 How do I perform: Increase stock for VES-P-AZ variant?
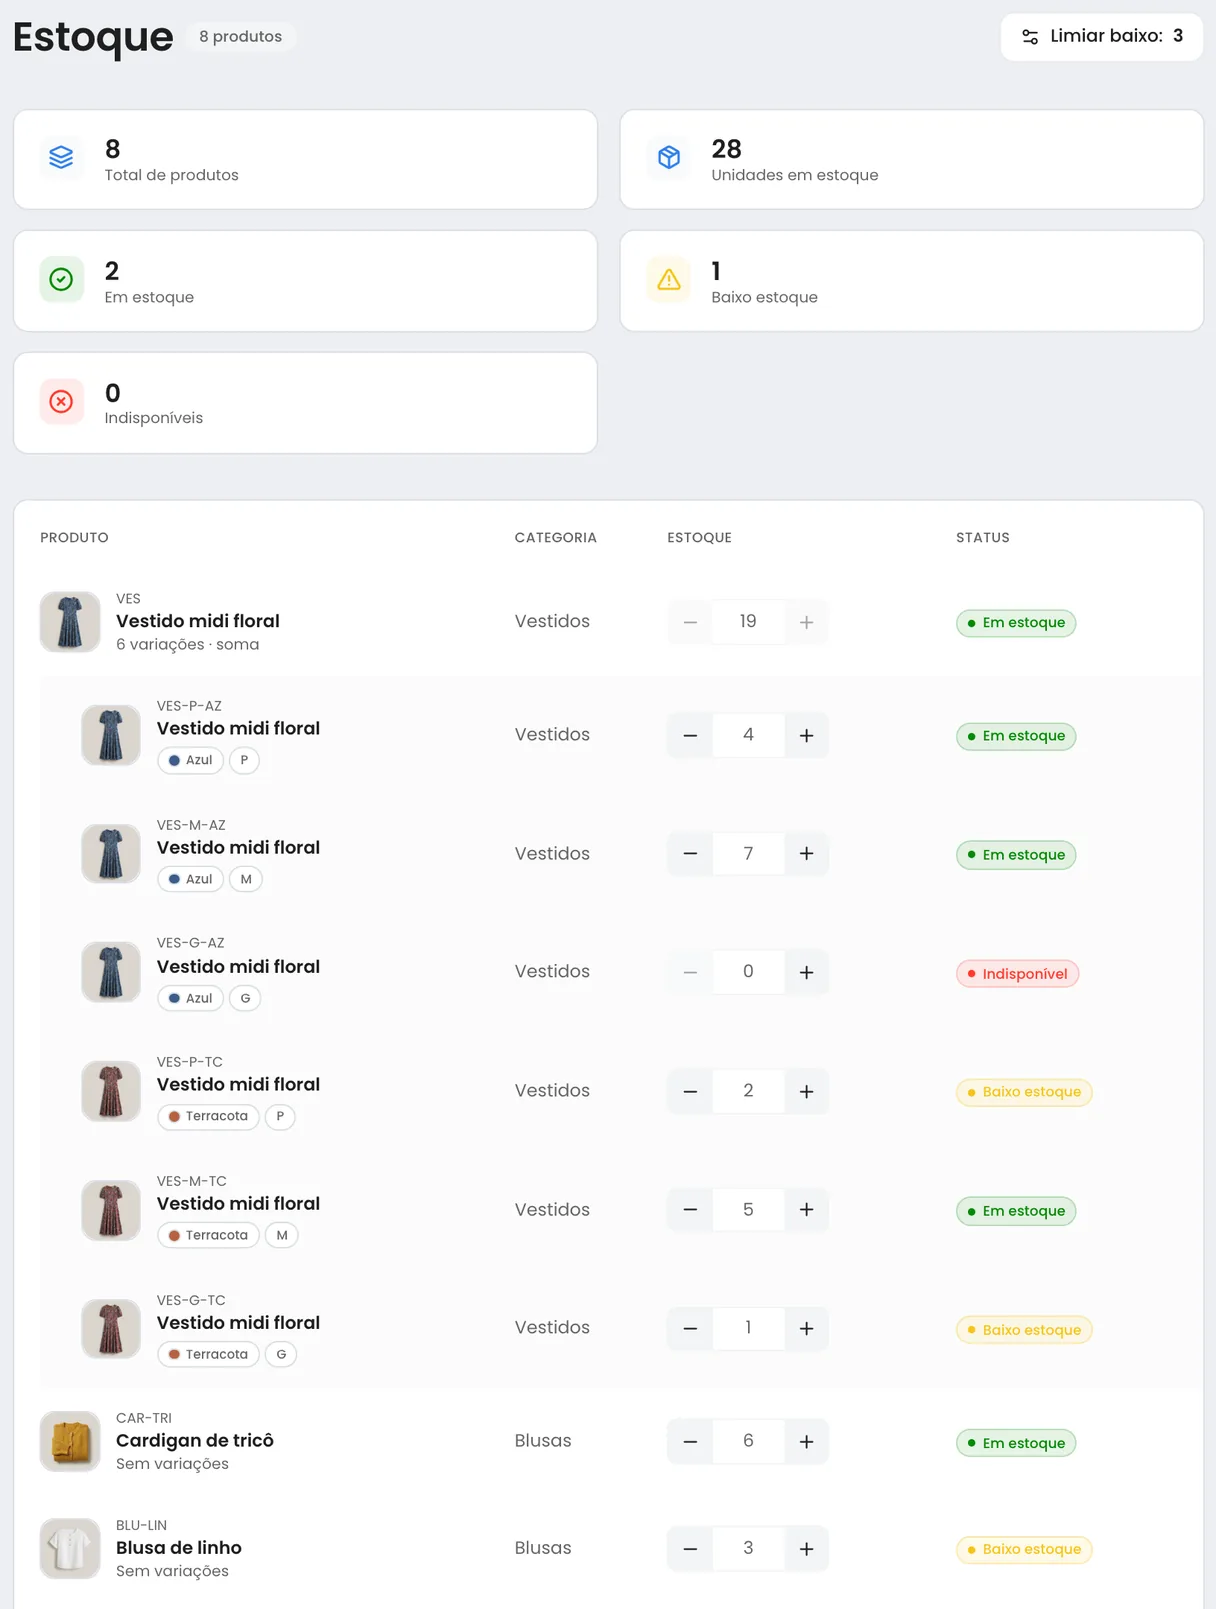806,736
